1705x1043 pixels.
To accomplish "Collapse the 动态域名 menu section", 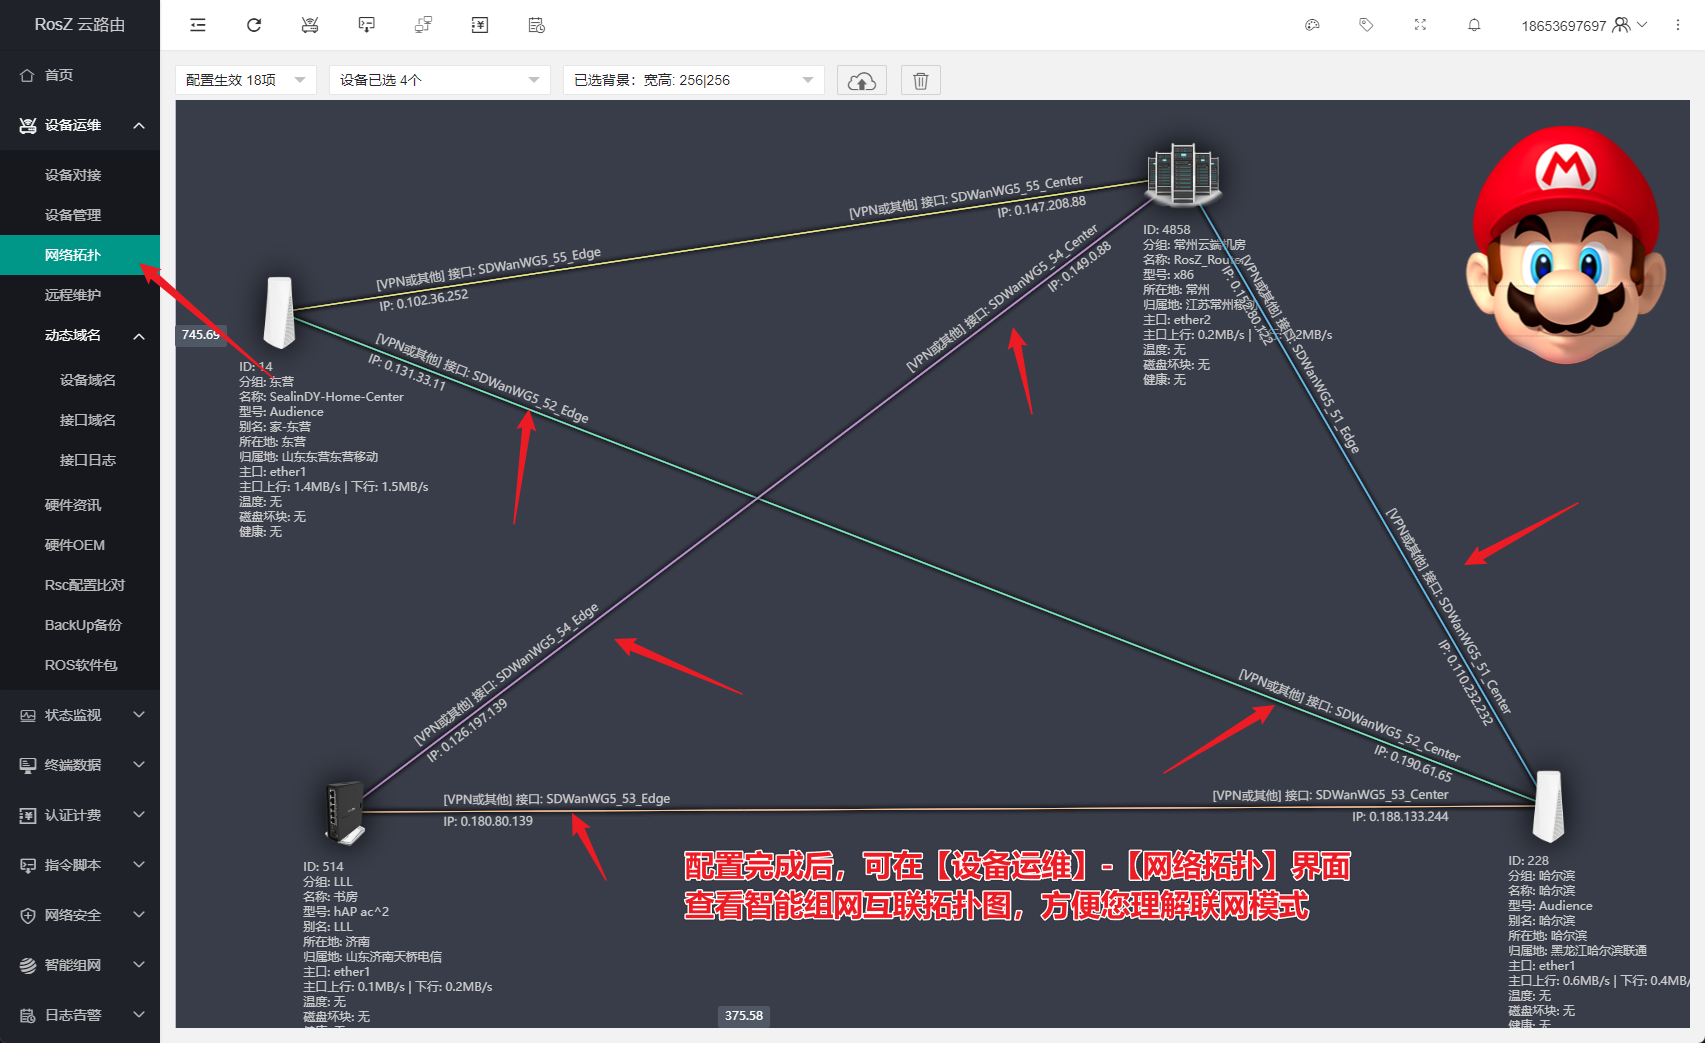I will (80, 335).
